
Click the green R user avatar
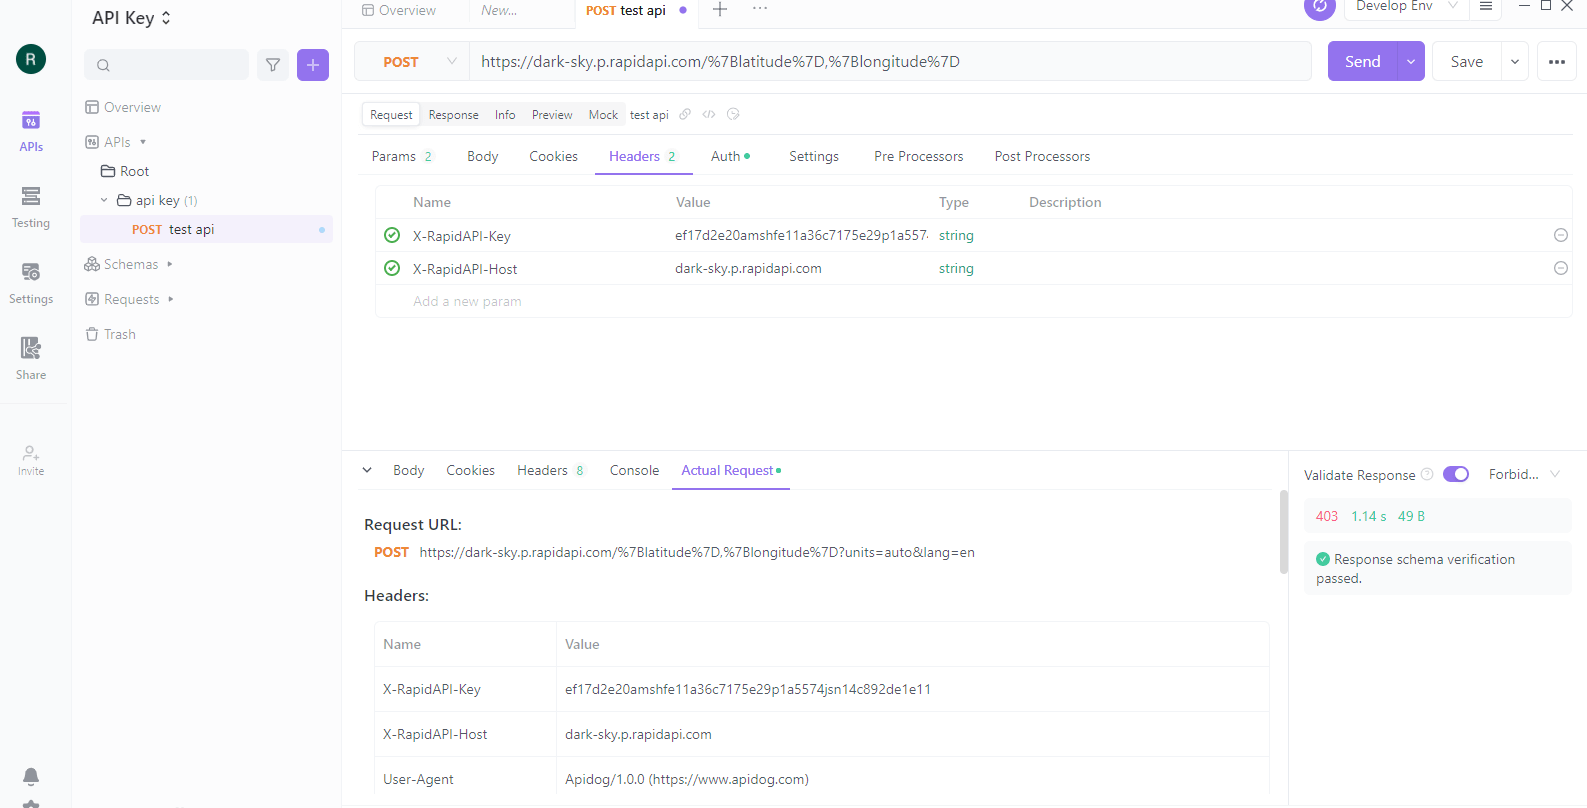(x=31, y=59)
